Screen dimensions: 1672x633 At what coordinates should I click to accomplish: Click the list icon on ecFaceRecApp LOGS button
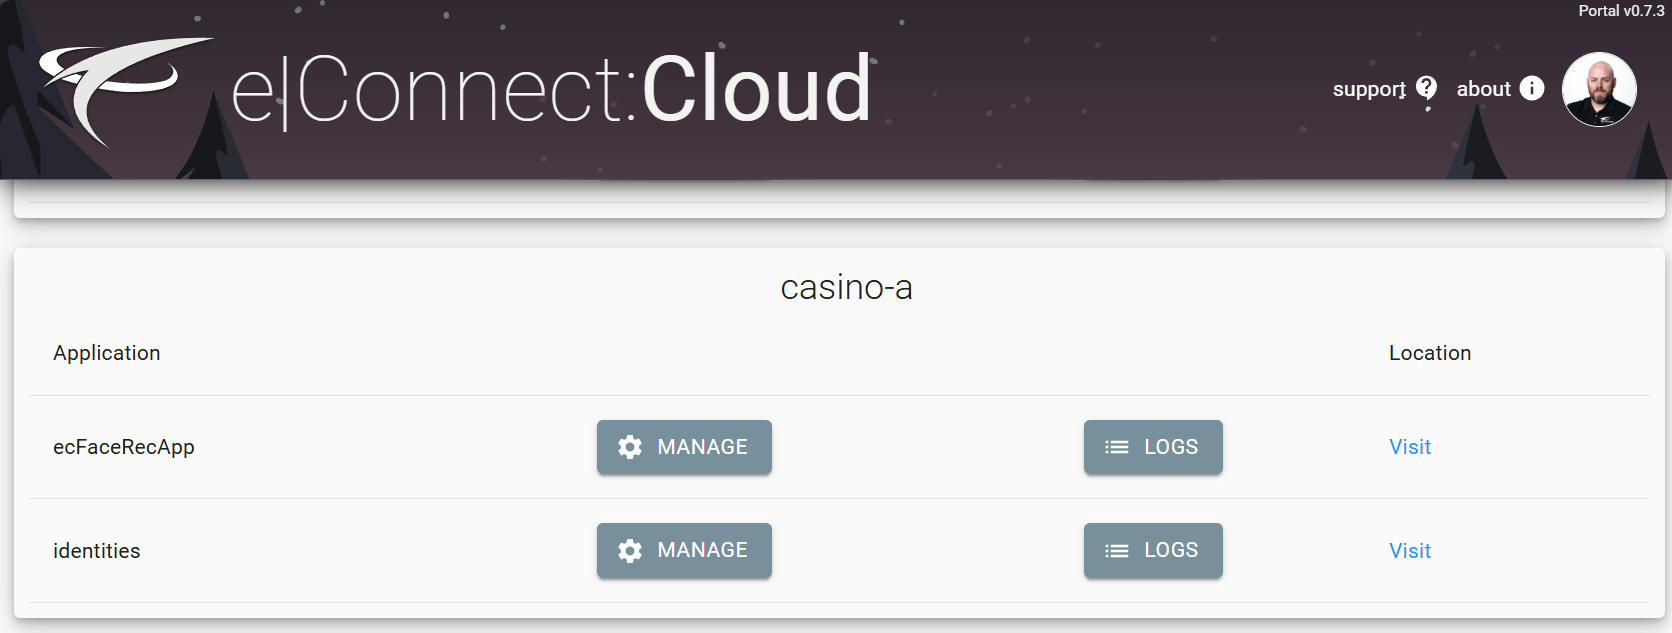coord(1116,447)
